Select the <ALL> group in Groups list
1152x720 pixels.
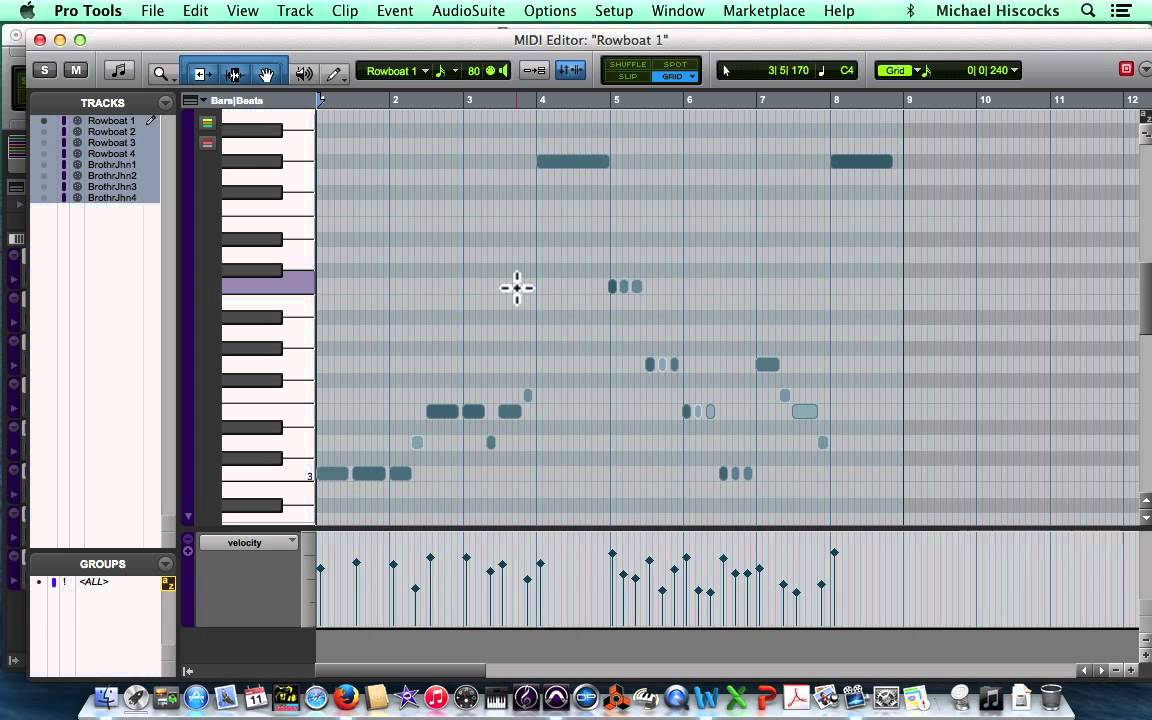94,582
